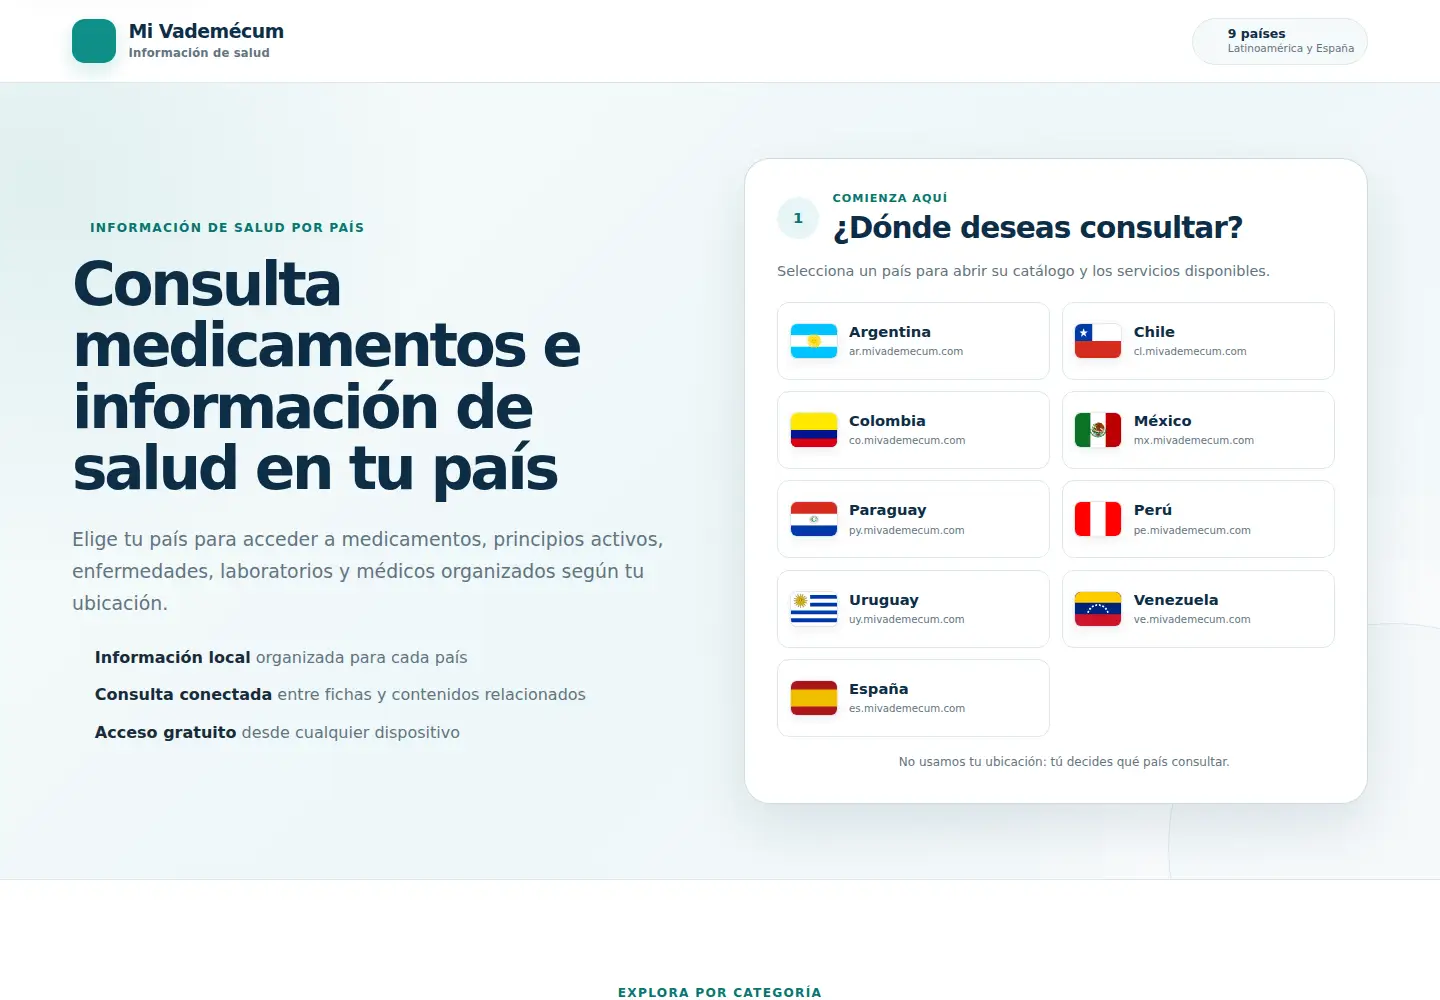Open py.mivademecum.com link text
Viewport: 1440px width, 1000px height.
(x=907, y=530)
